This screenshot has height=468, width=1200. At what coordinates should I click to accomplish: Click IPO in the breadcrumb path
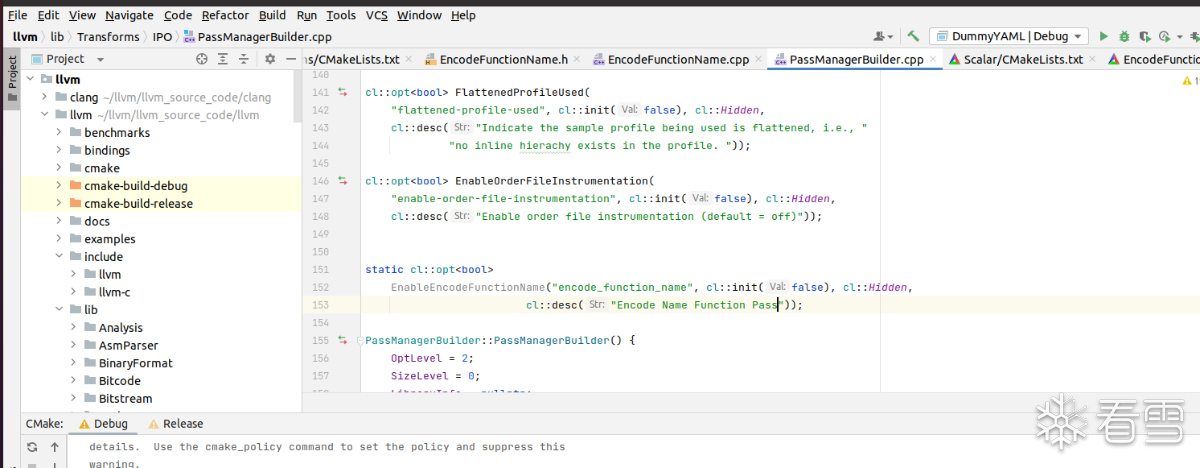click(x=162, y=37)
